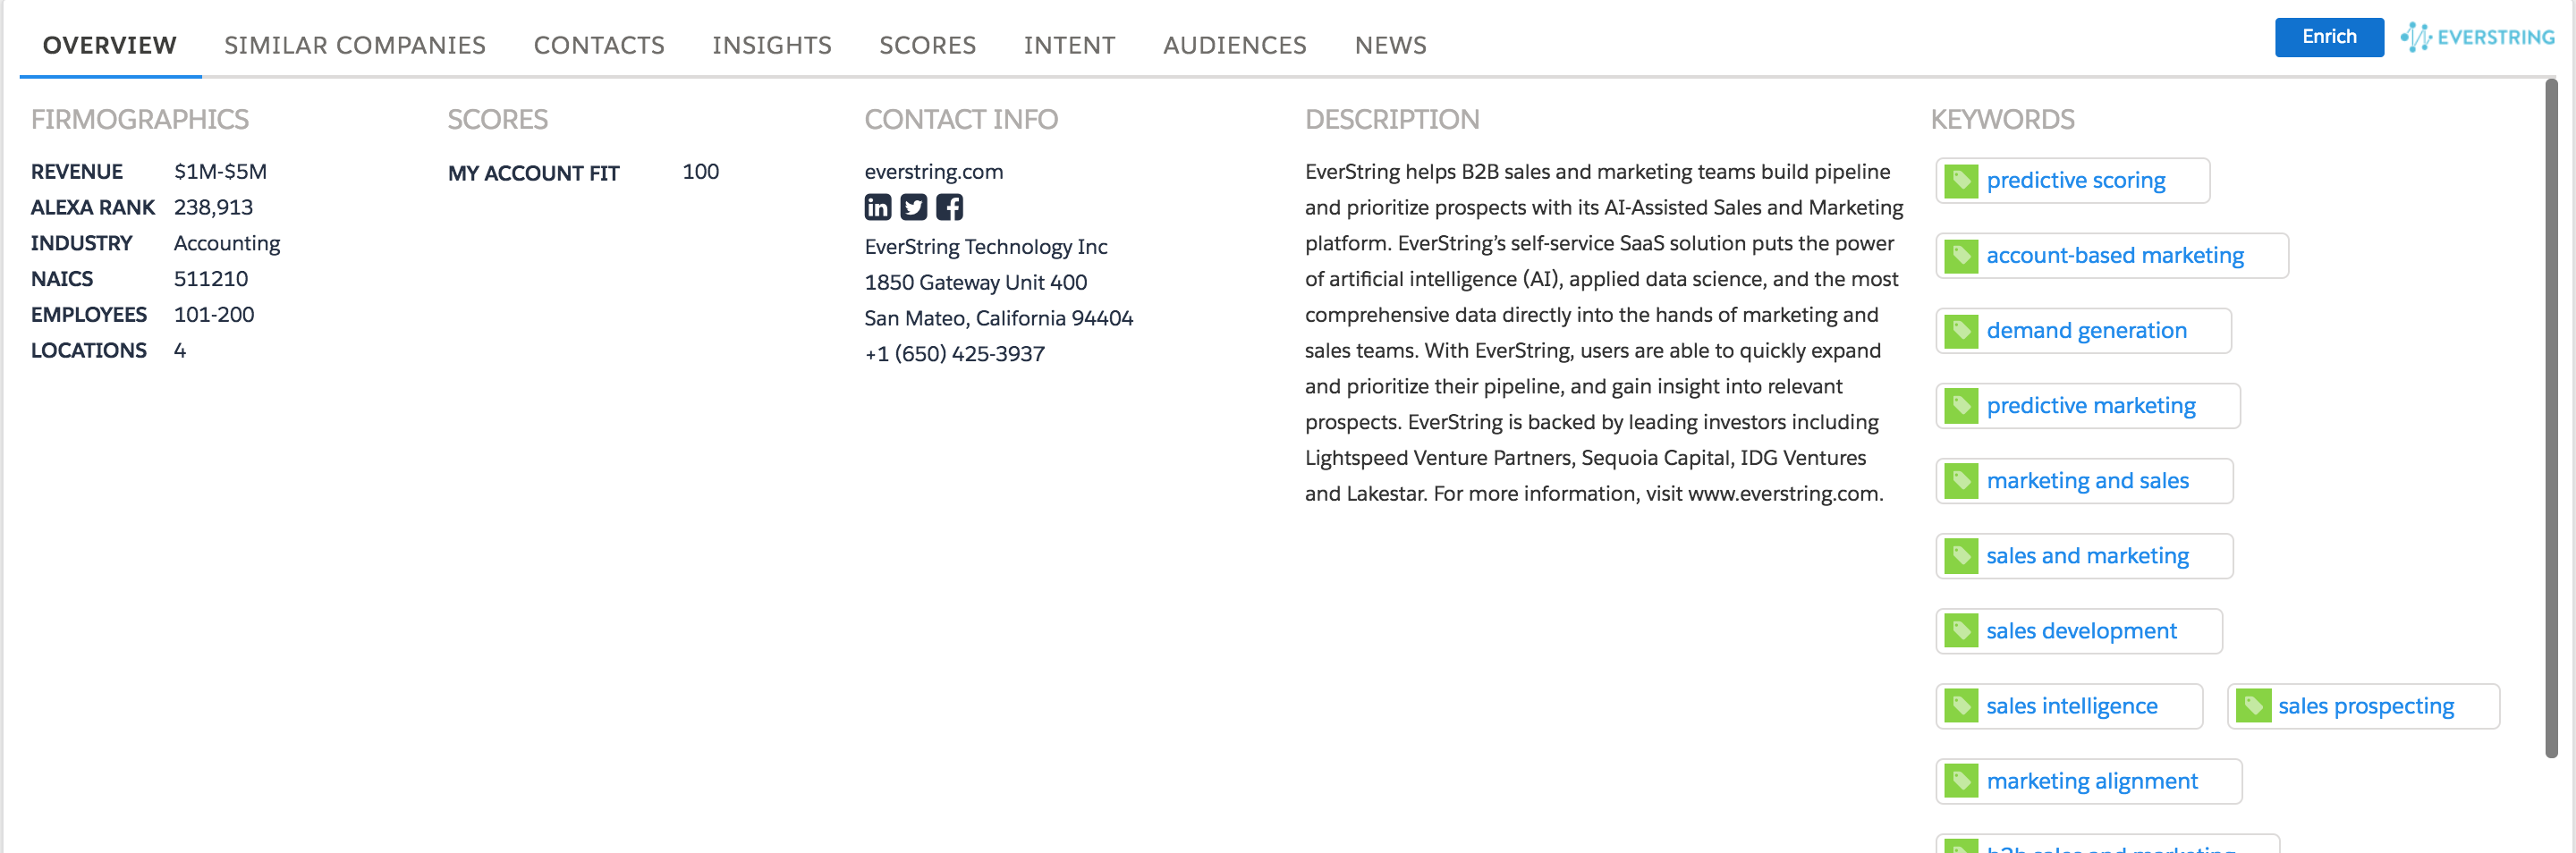Click the green tag icon on predictive scoring
This screenshot has height=853, width=2576.
pos(1964,180)
